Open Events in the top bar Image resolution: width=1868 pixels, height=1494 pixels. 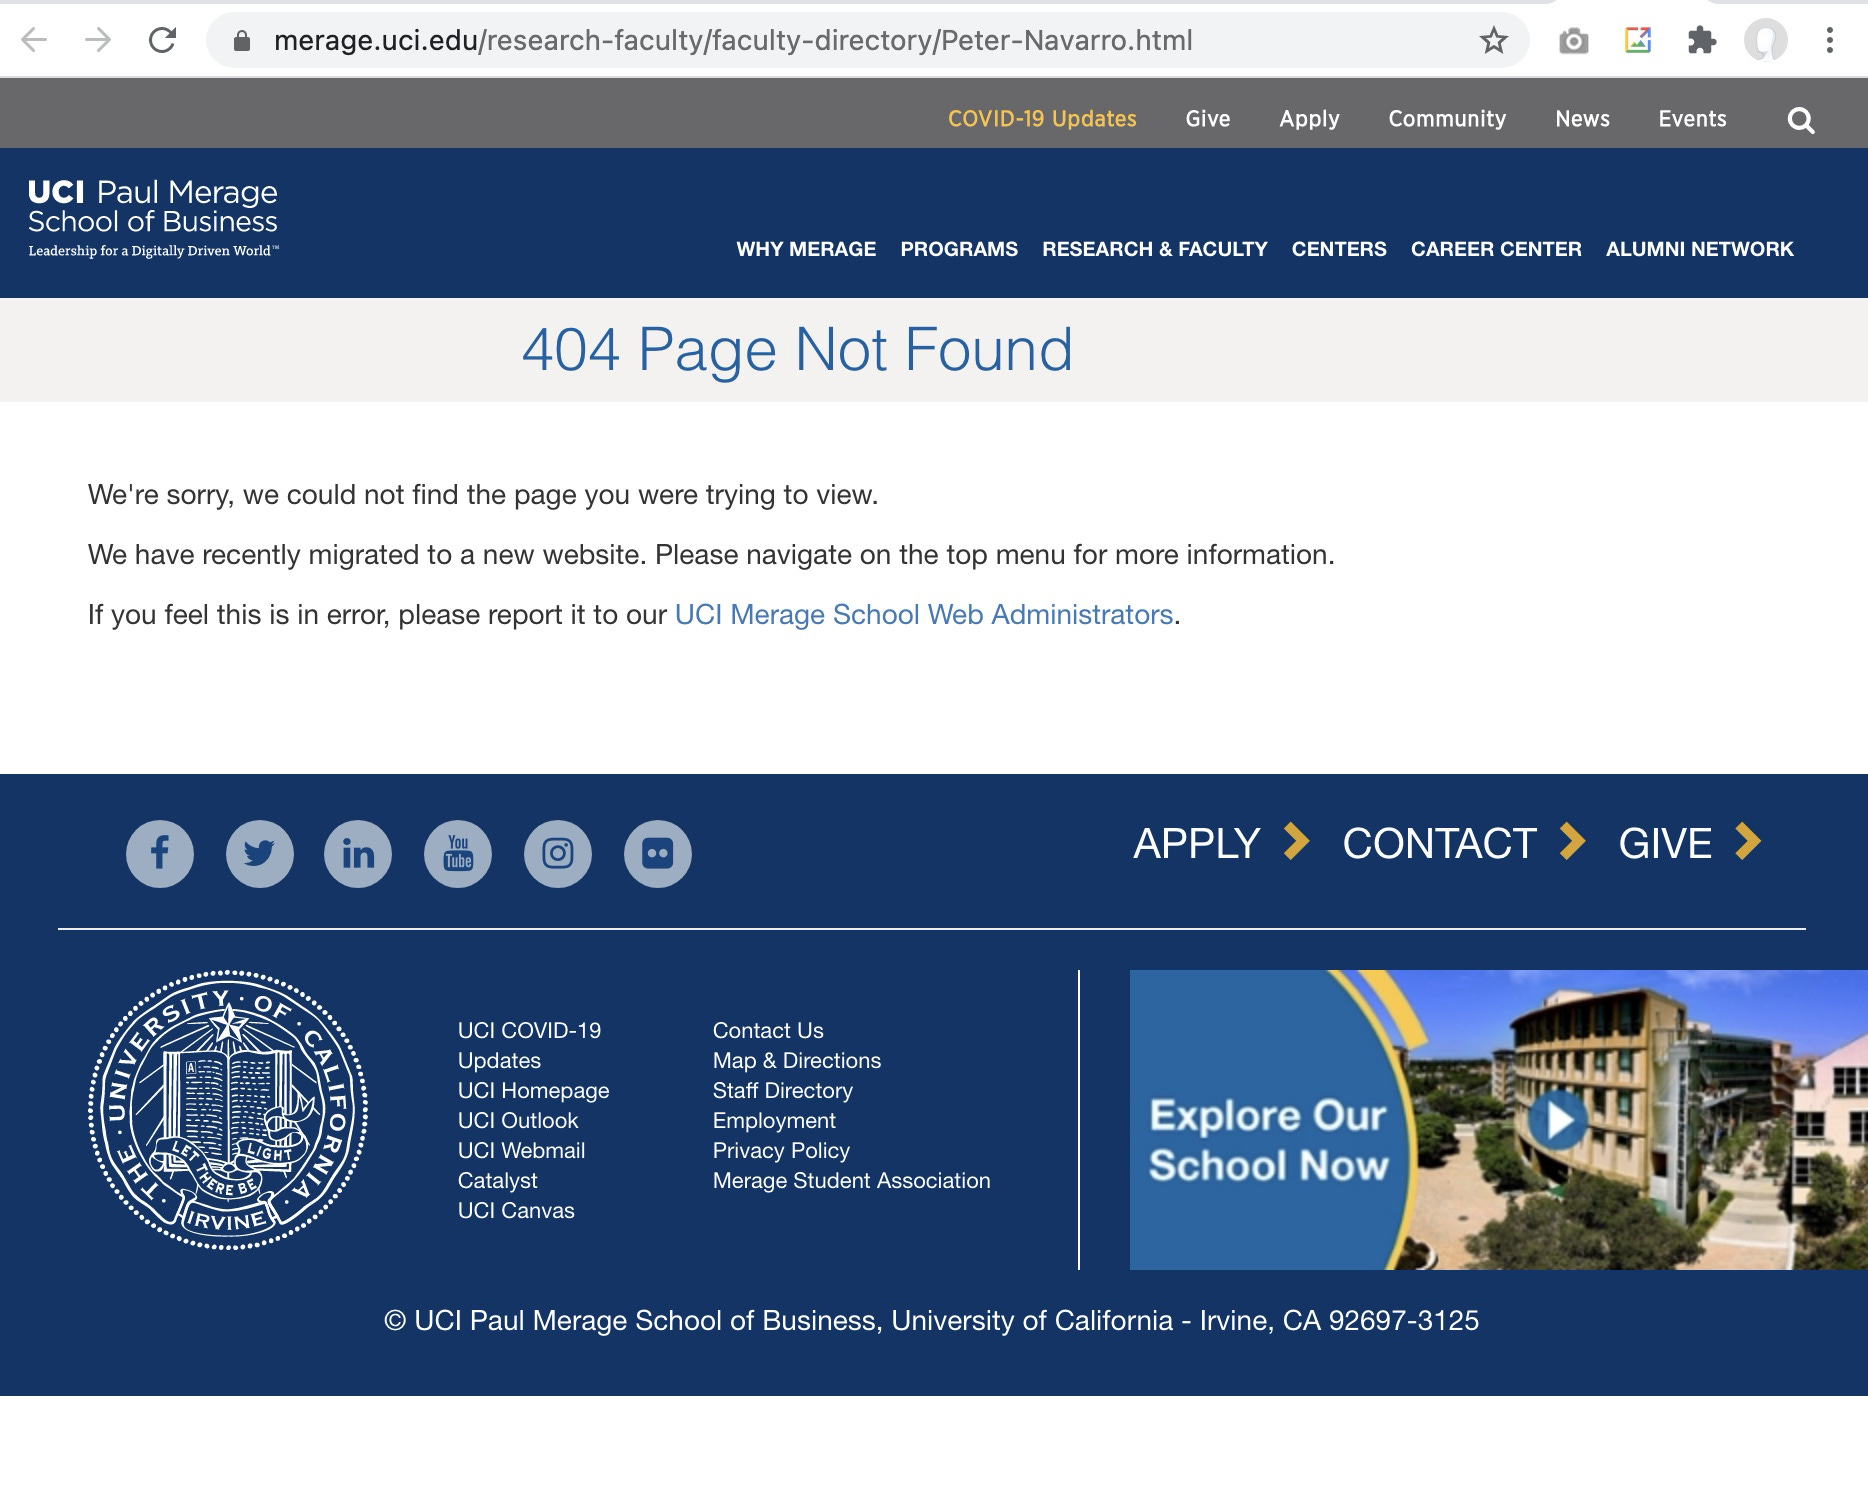[x=1692, y=119]
